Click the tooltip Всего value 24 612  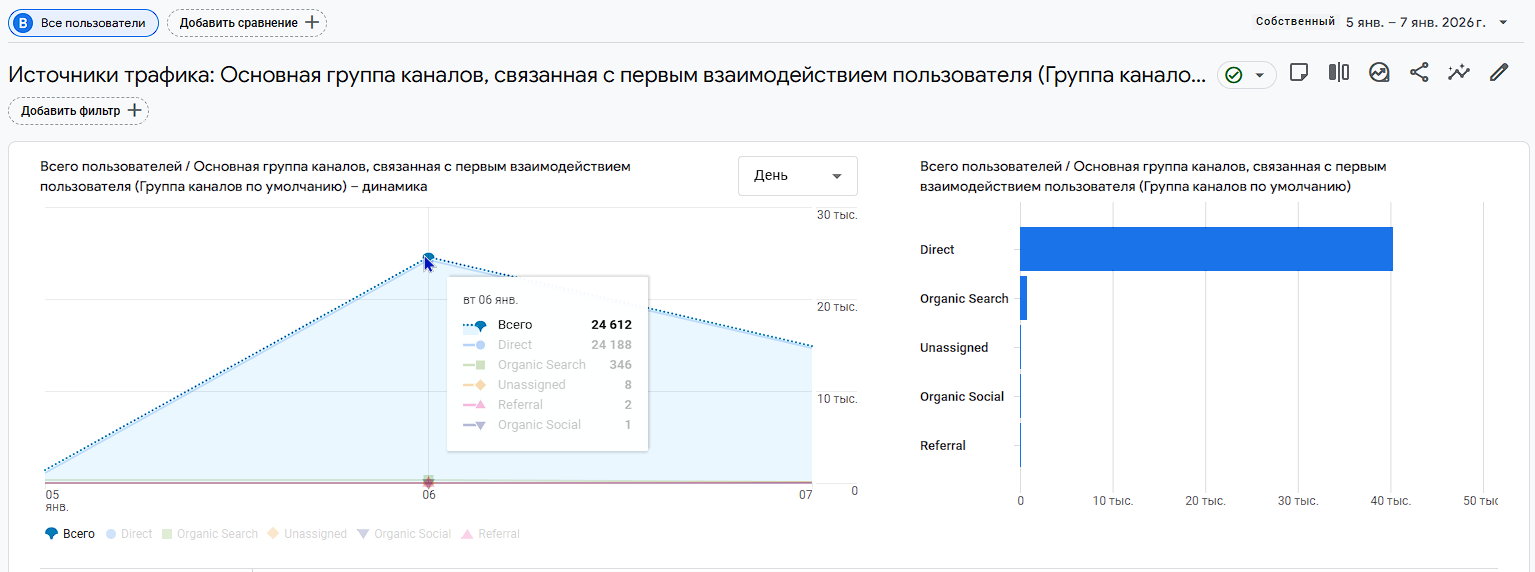click(611, 325)
